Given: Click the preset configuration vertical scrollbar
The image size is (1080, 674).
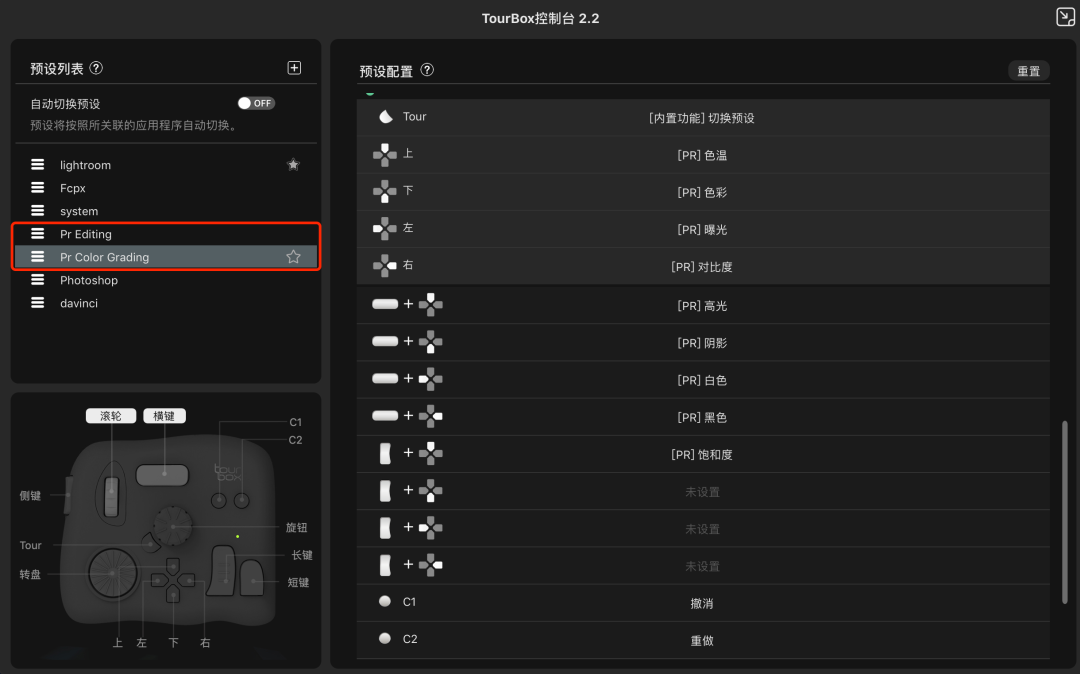Looking at the screenshot, I should point(1065,510).
